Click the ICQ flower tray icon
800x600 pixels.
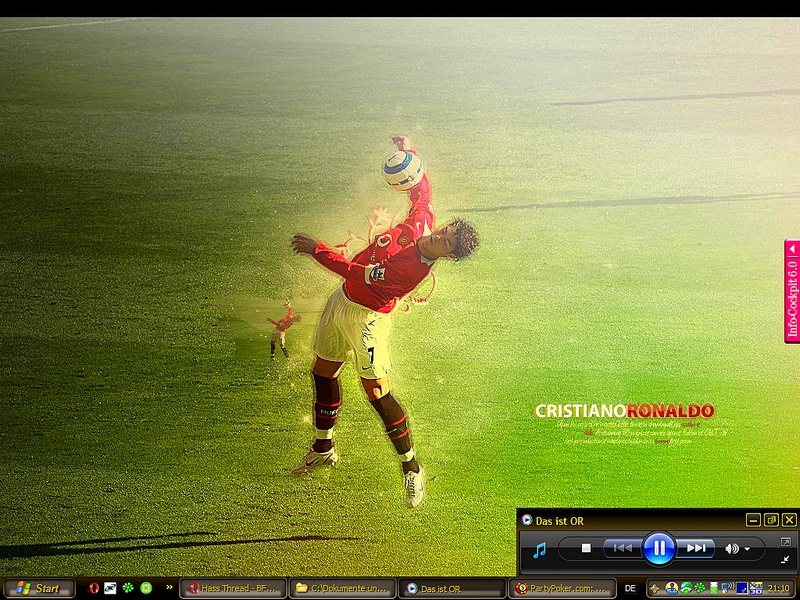click(701, 588)
